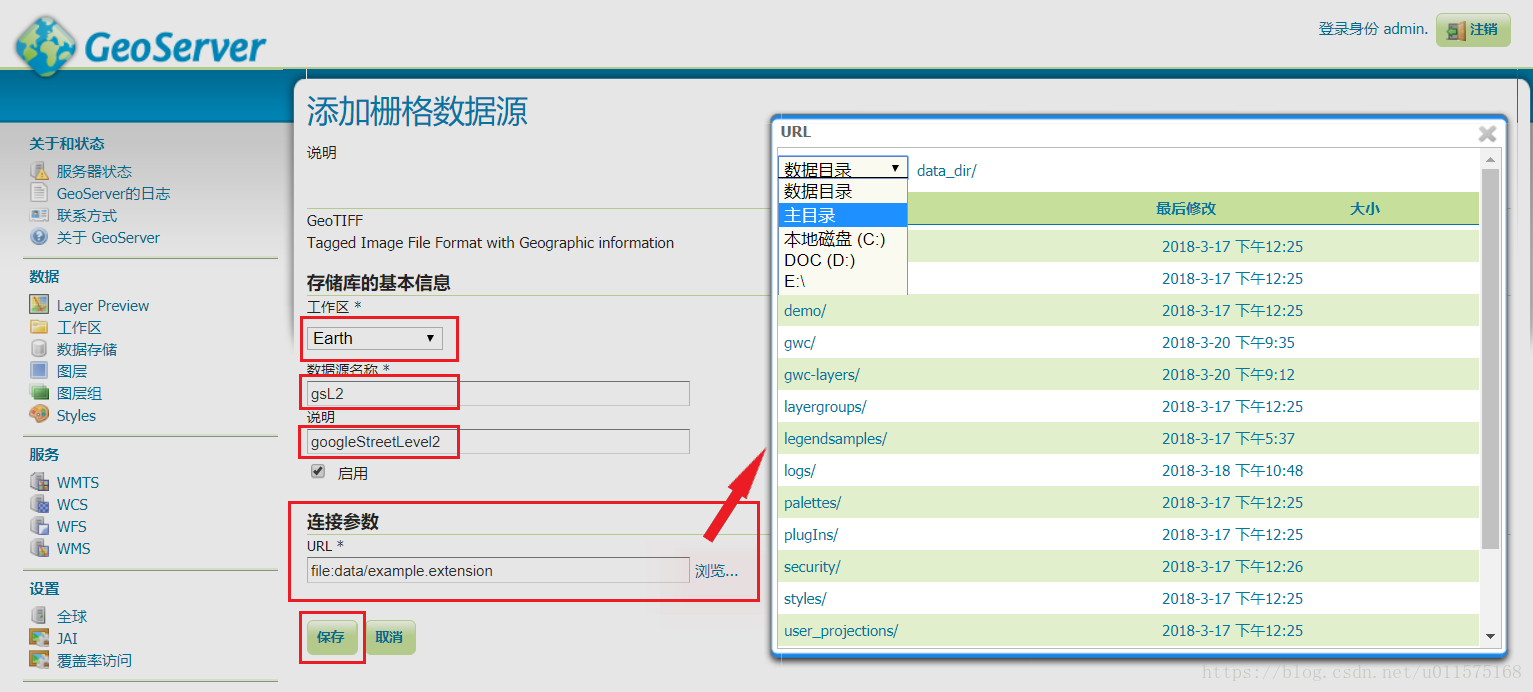Choose 数据目录 from the dropdown list

click(x=842, y=191)
